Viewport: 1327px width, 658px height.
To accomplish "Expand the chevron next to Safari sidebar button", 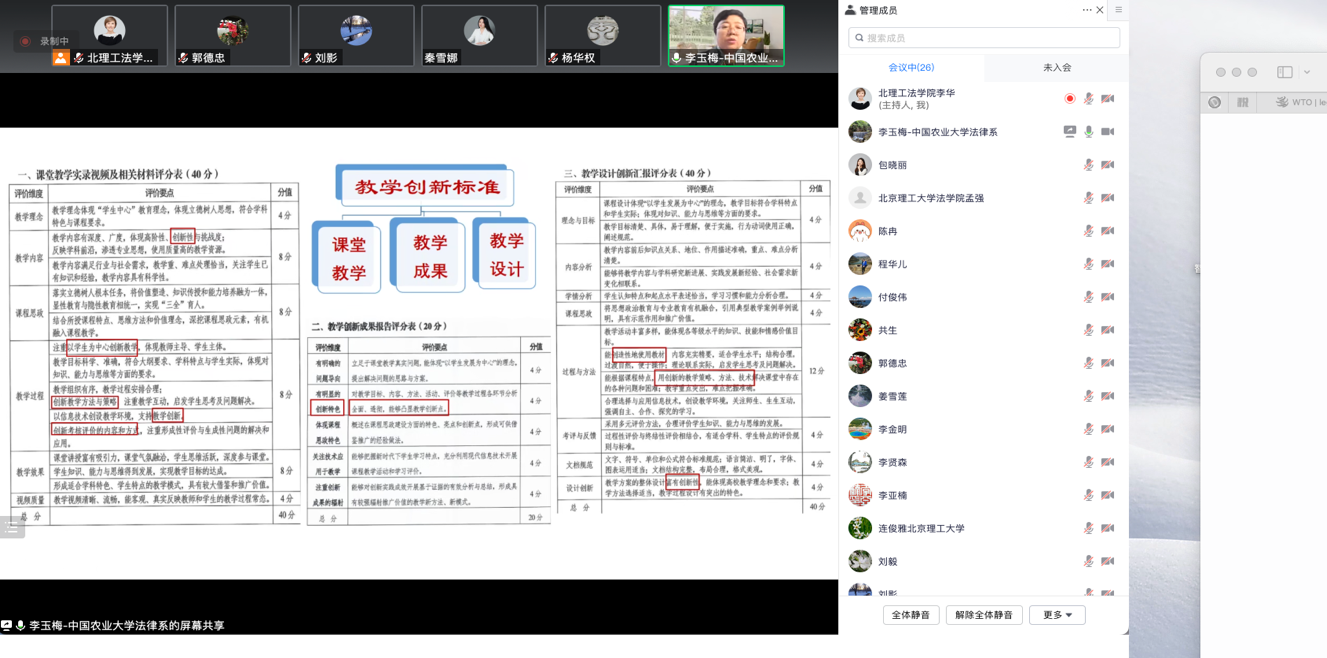I will coord(1306,72).
